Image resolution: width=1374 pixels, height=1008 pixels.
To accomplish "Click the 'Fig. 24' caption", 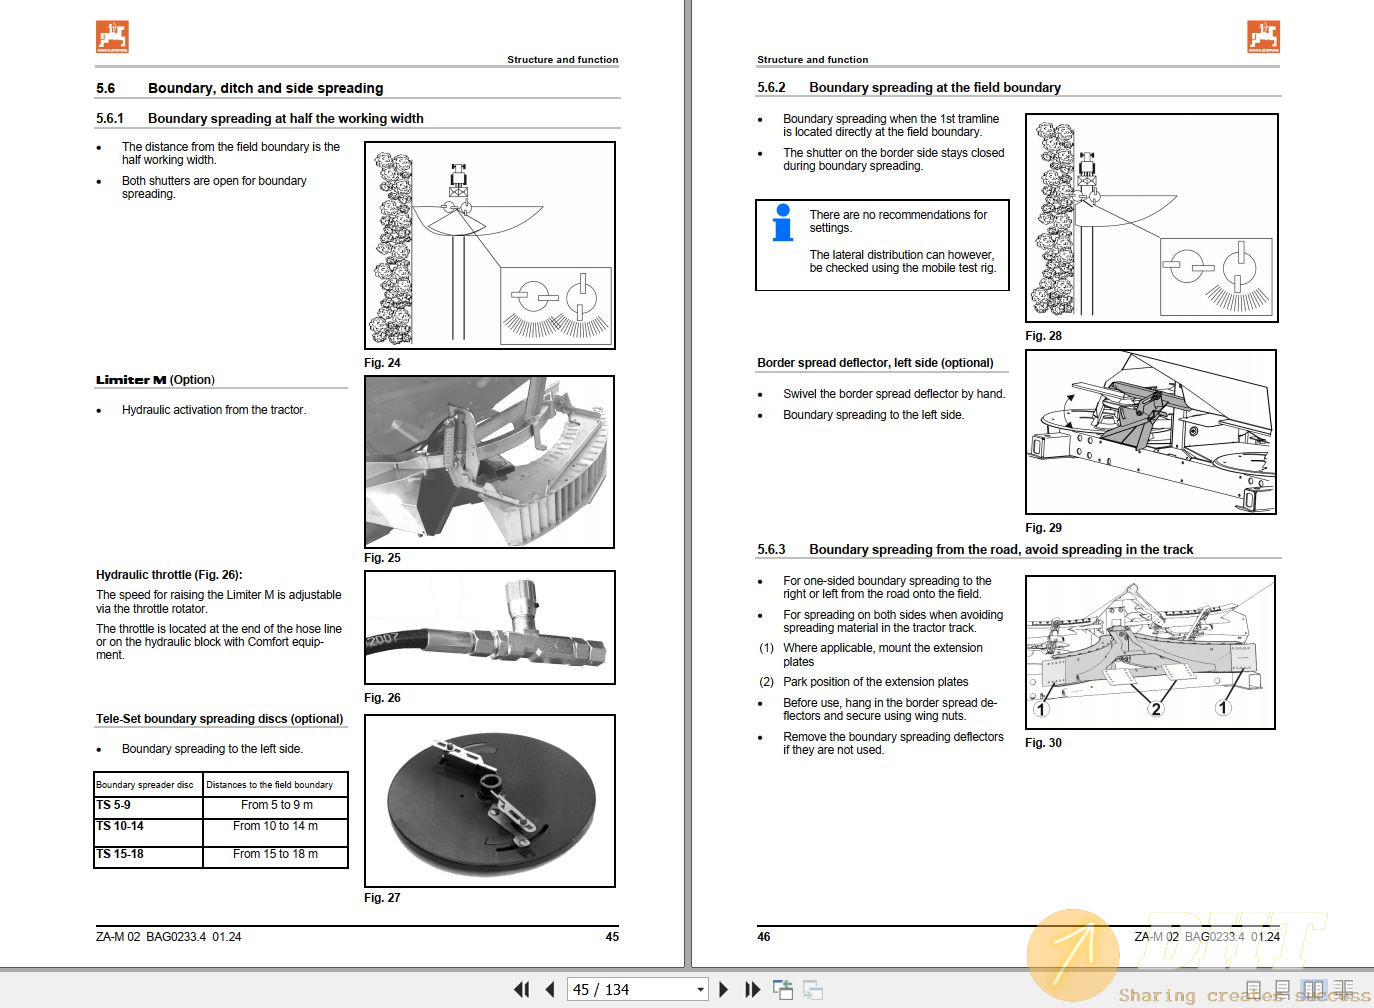I will pos(382,363).
